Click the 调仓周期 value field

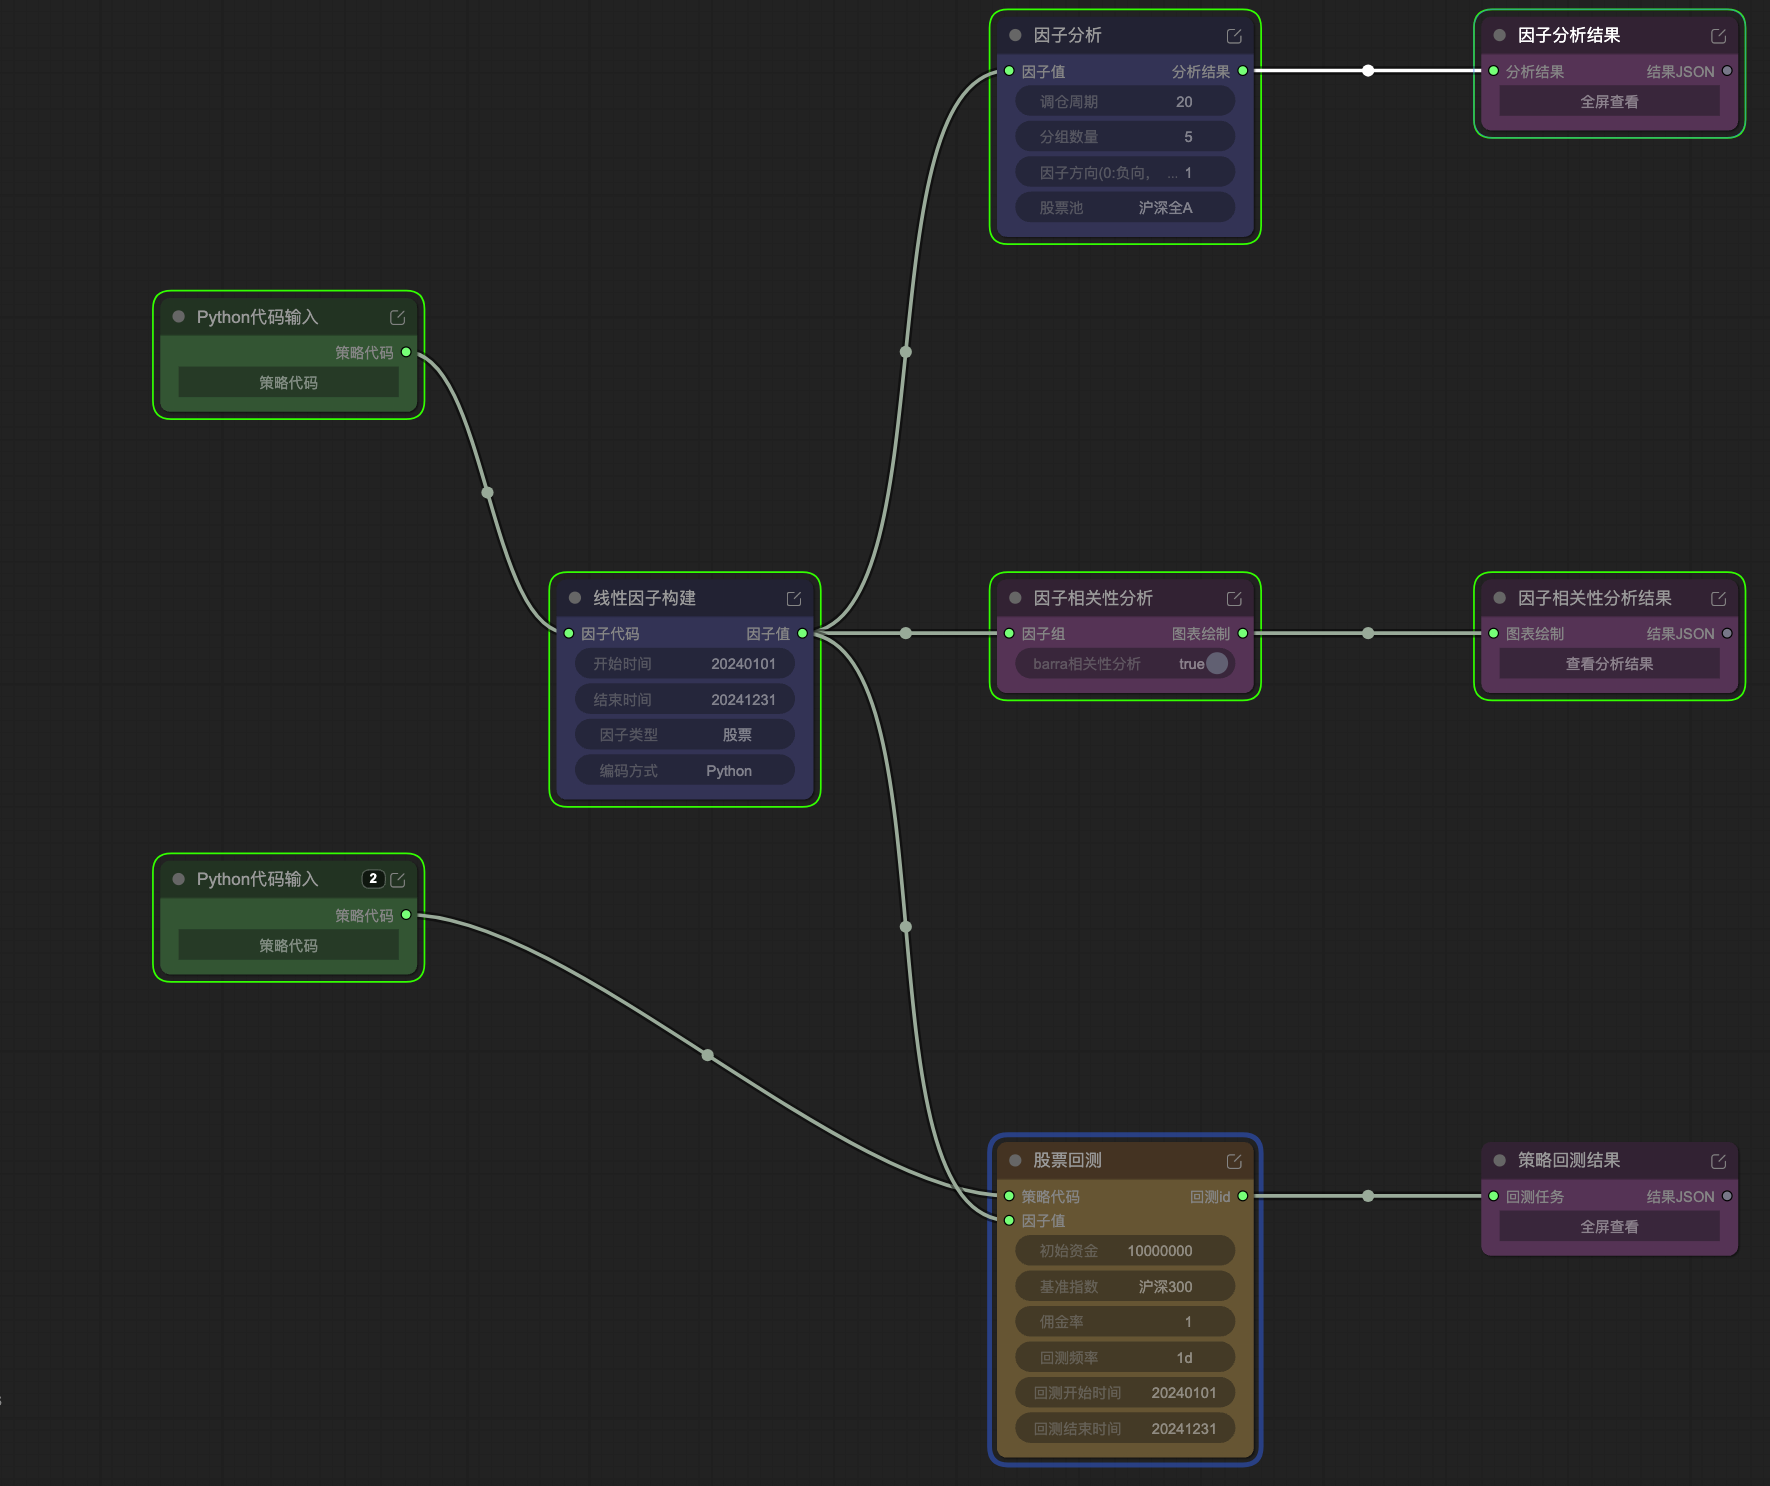[x=1124, y=102]
